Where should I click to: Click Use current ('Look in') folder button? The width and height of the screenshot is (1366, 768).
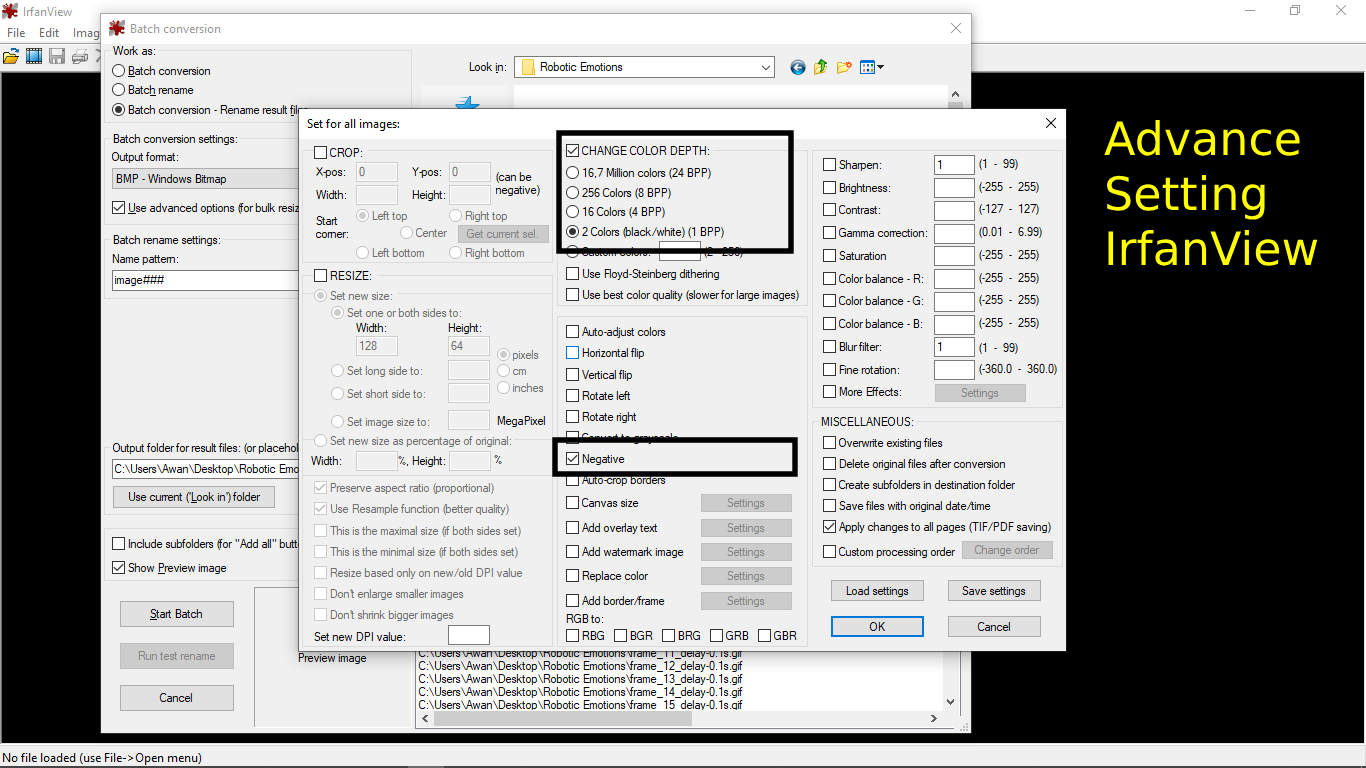tap(194, 497)
